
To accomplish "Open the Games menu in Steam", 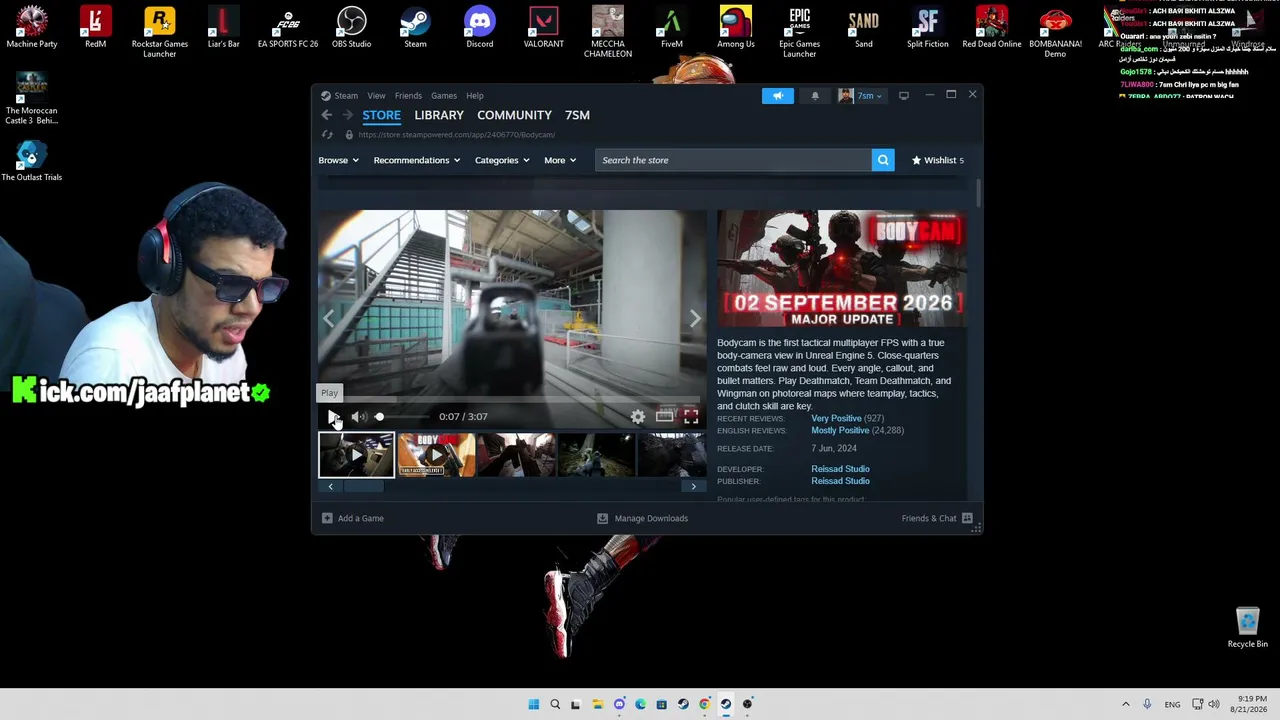I will [x=444, y=96].
